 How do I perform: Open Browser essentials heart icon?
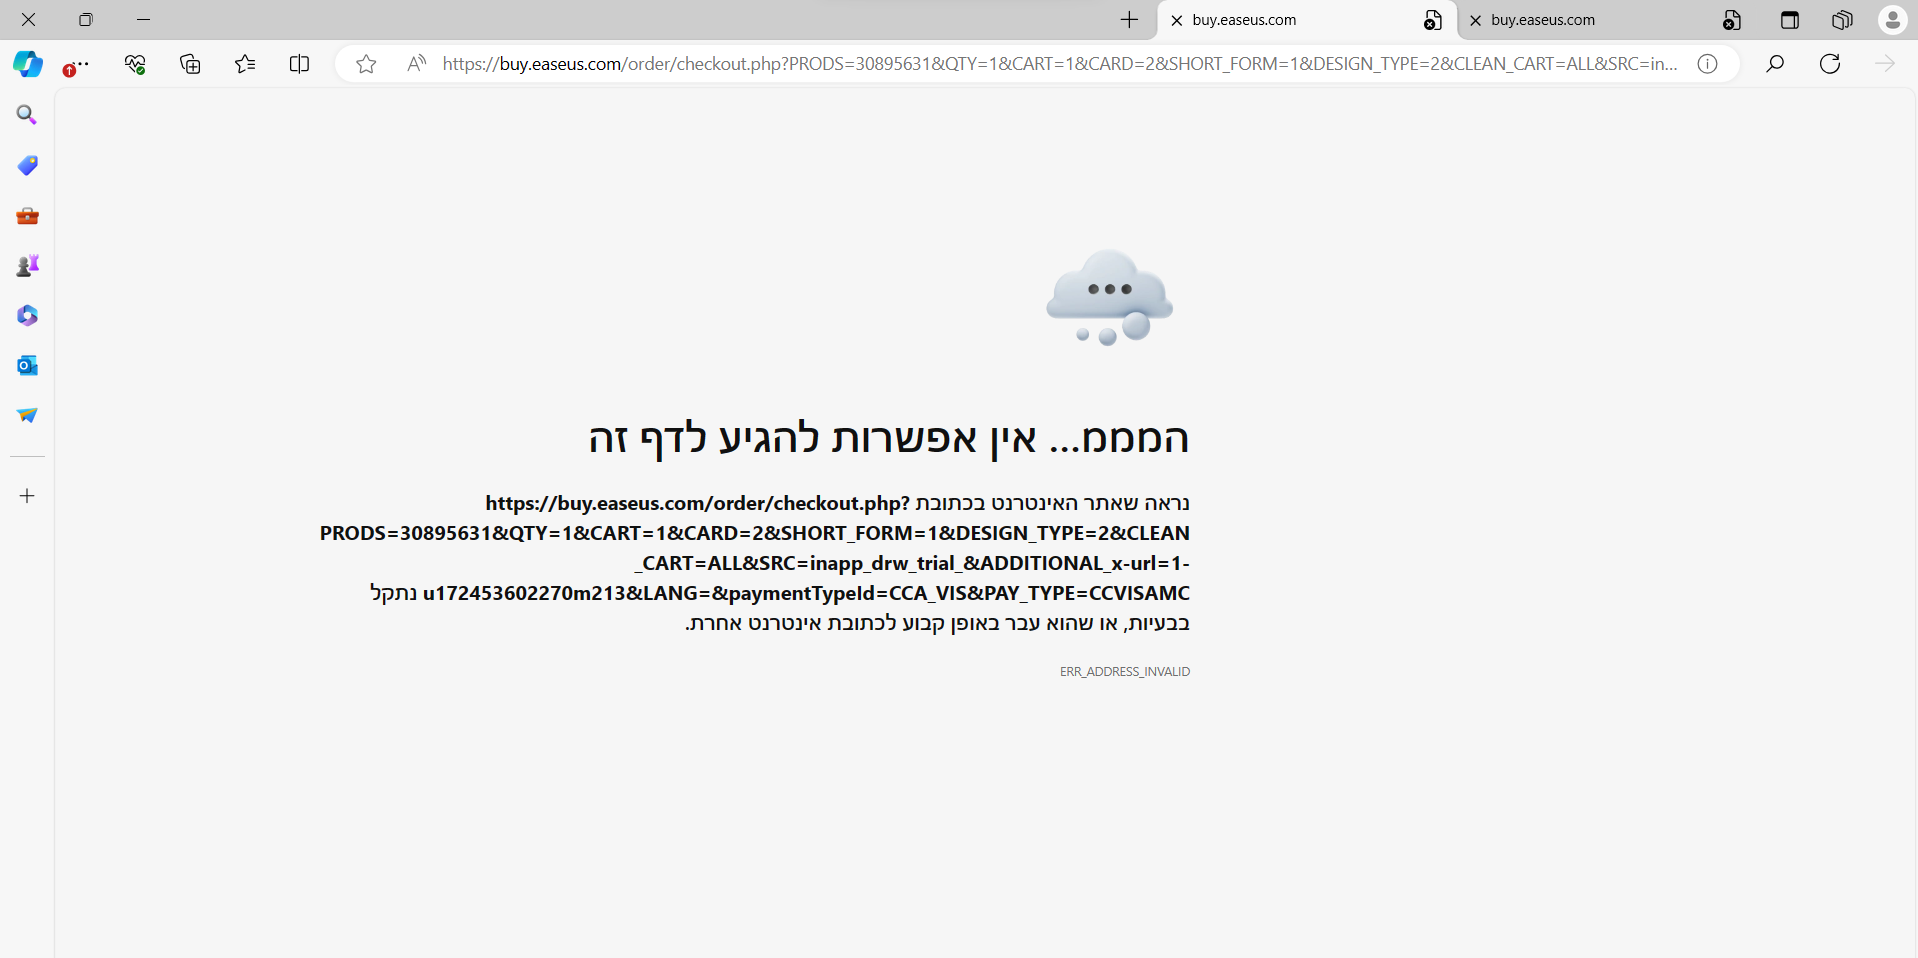(135, 64)
